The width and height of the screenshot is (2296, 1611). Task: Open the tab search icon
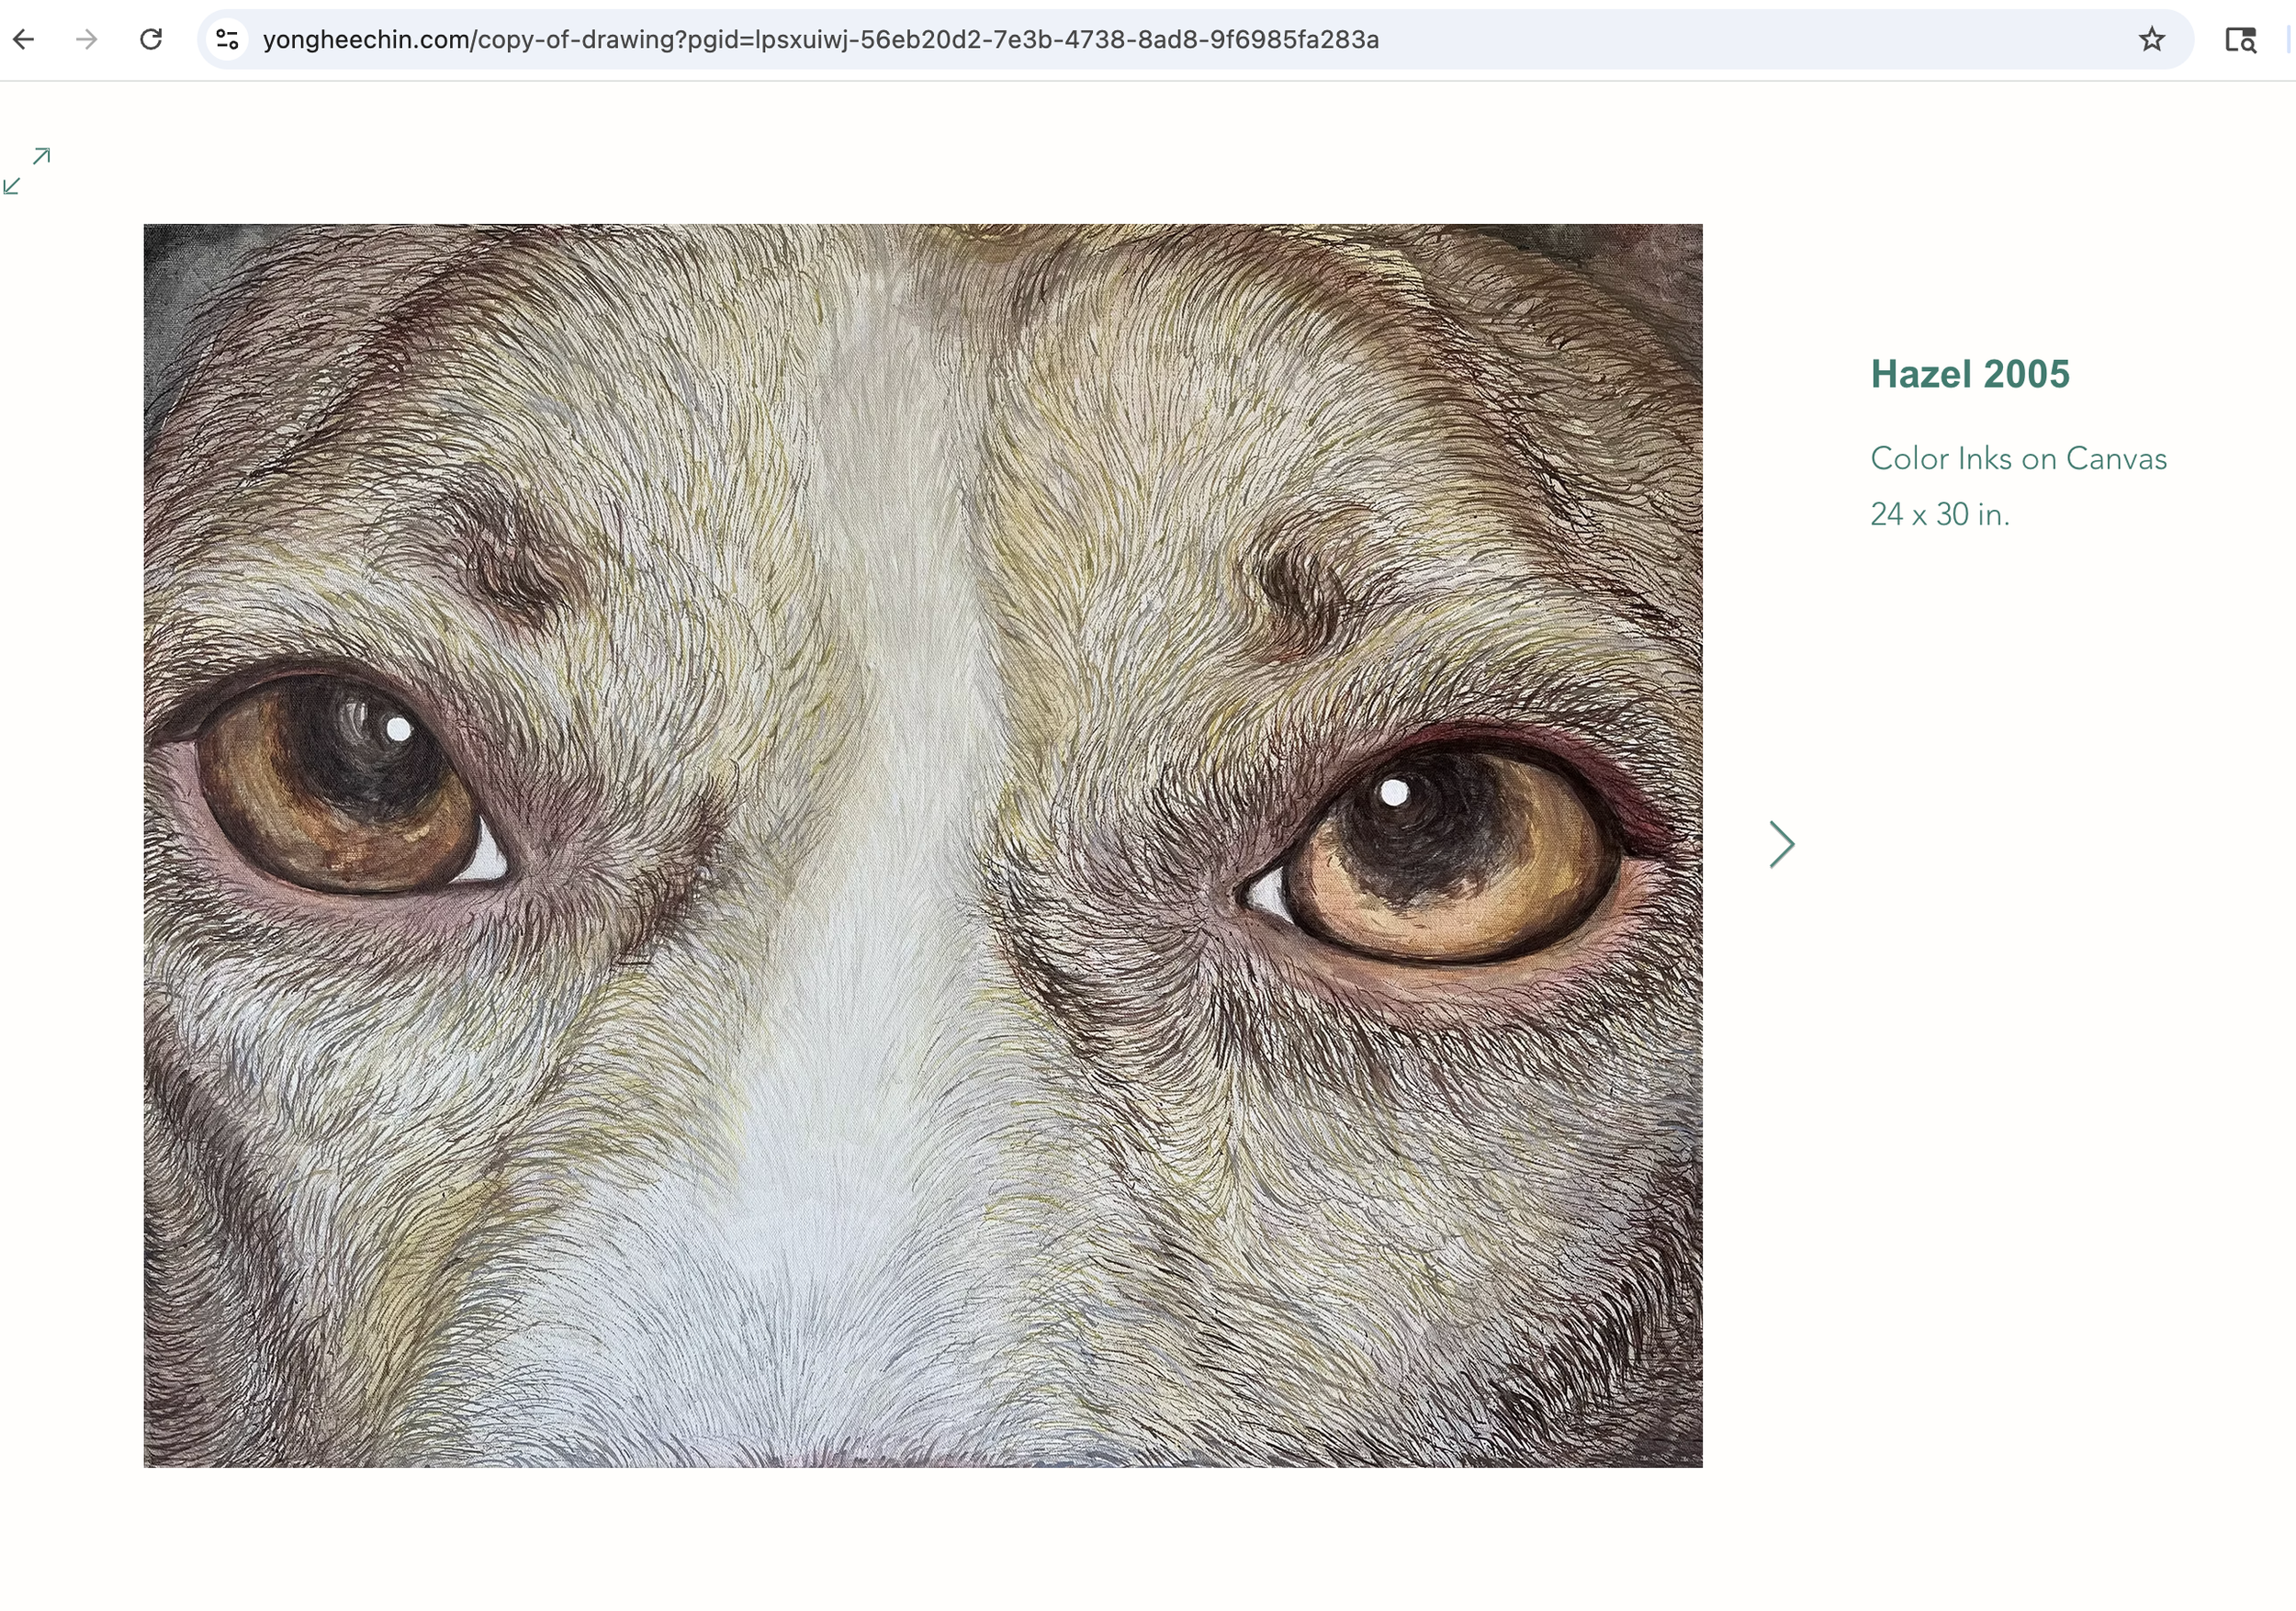2239,40
